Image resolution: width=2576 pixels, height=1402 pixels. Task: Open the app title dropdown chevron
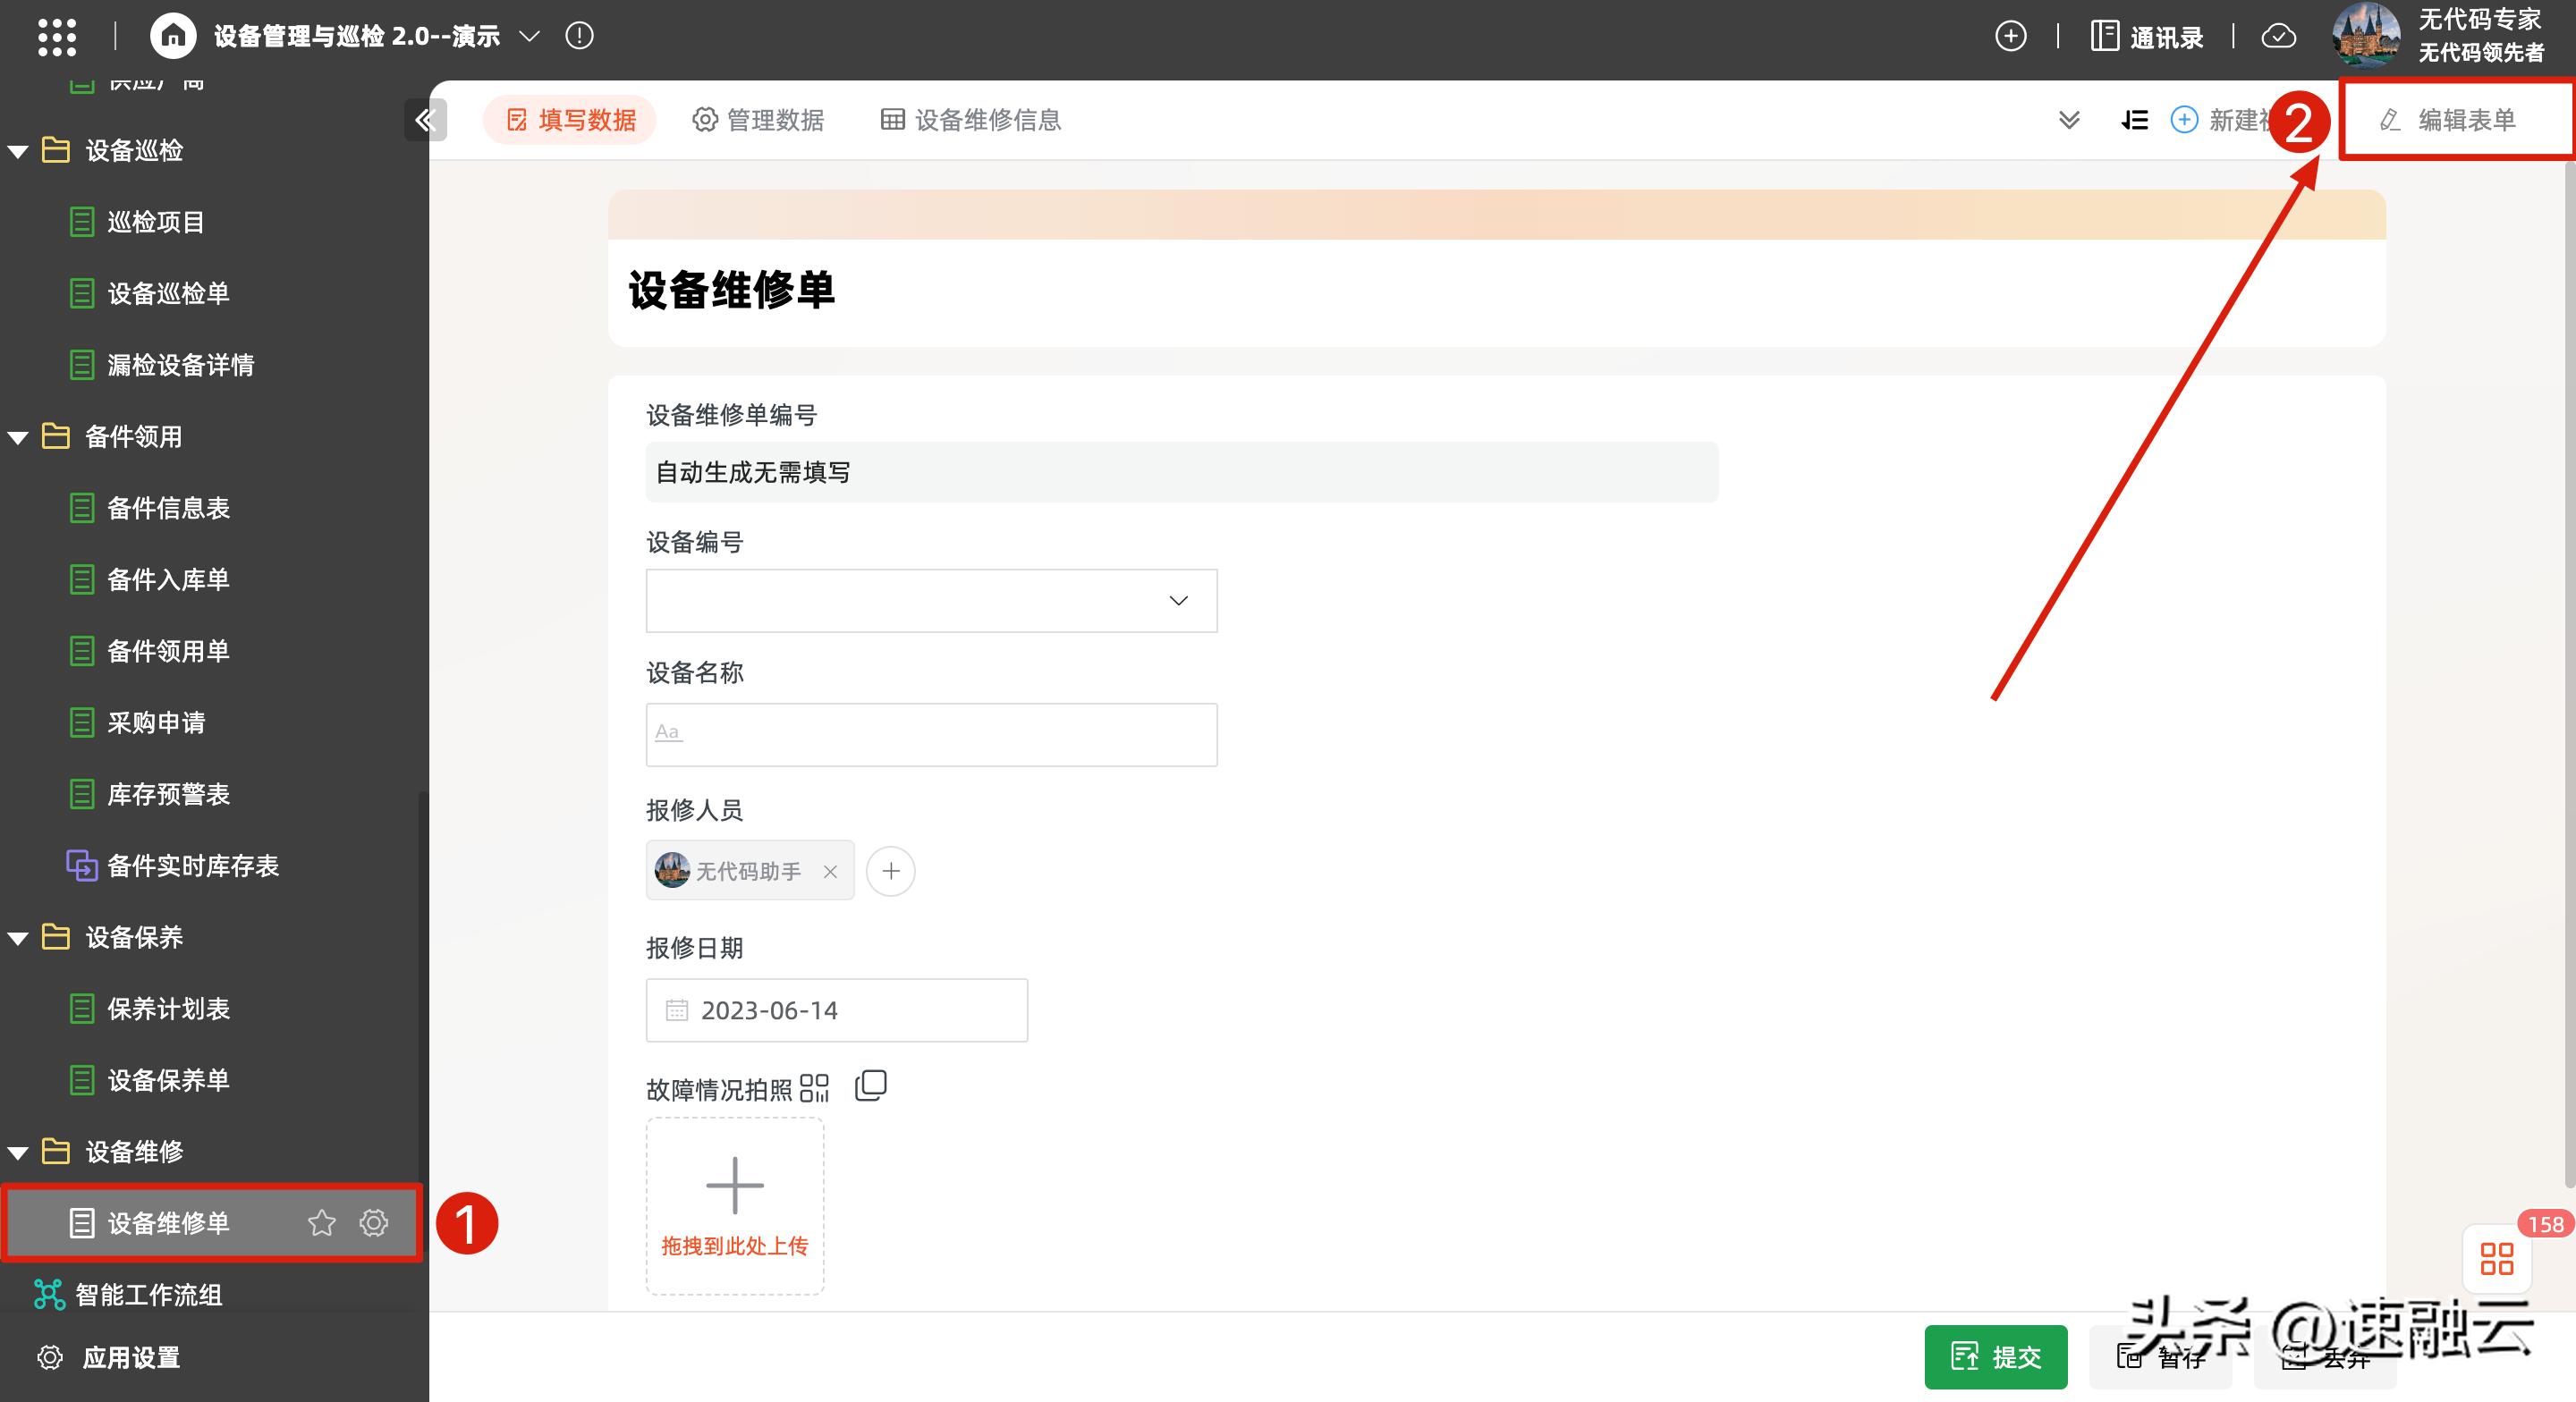point(529,35)
